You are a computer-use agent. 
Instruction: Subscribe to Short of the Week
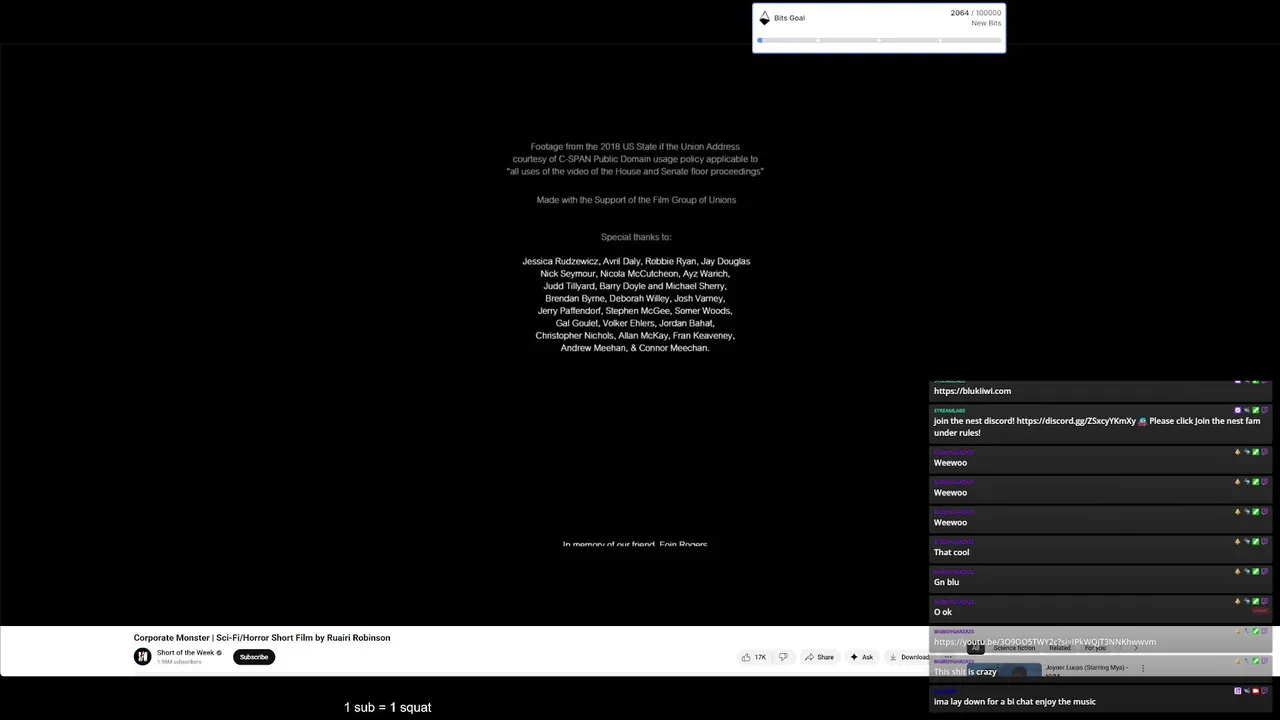(x=254, y=657)
